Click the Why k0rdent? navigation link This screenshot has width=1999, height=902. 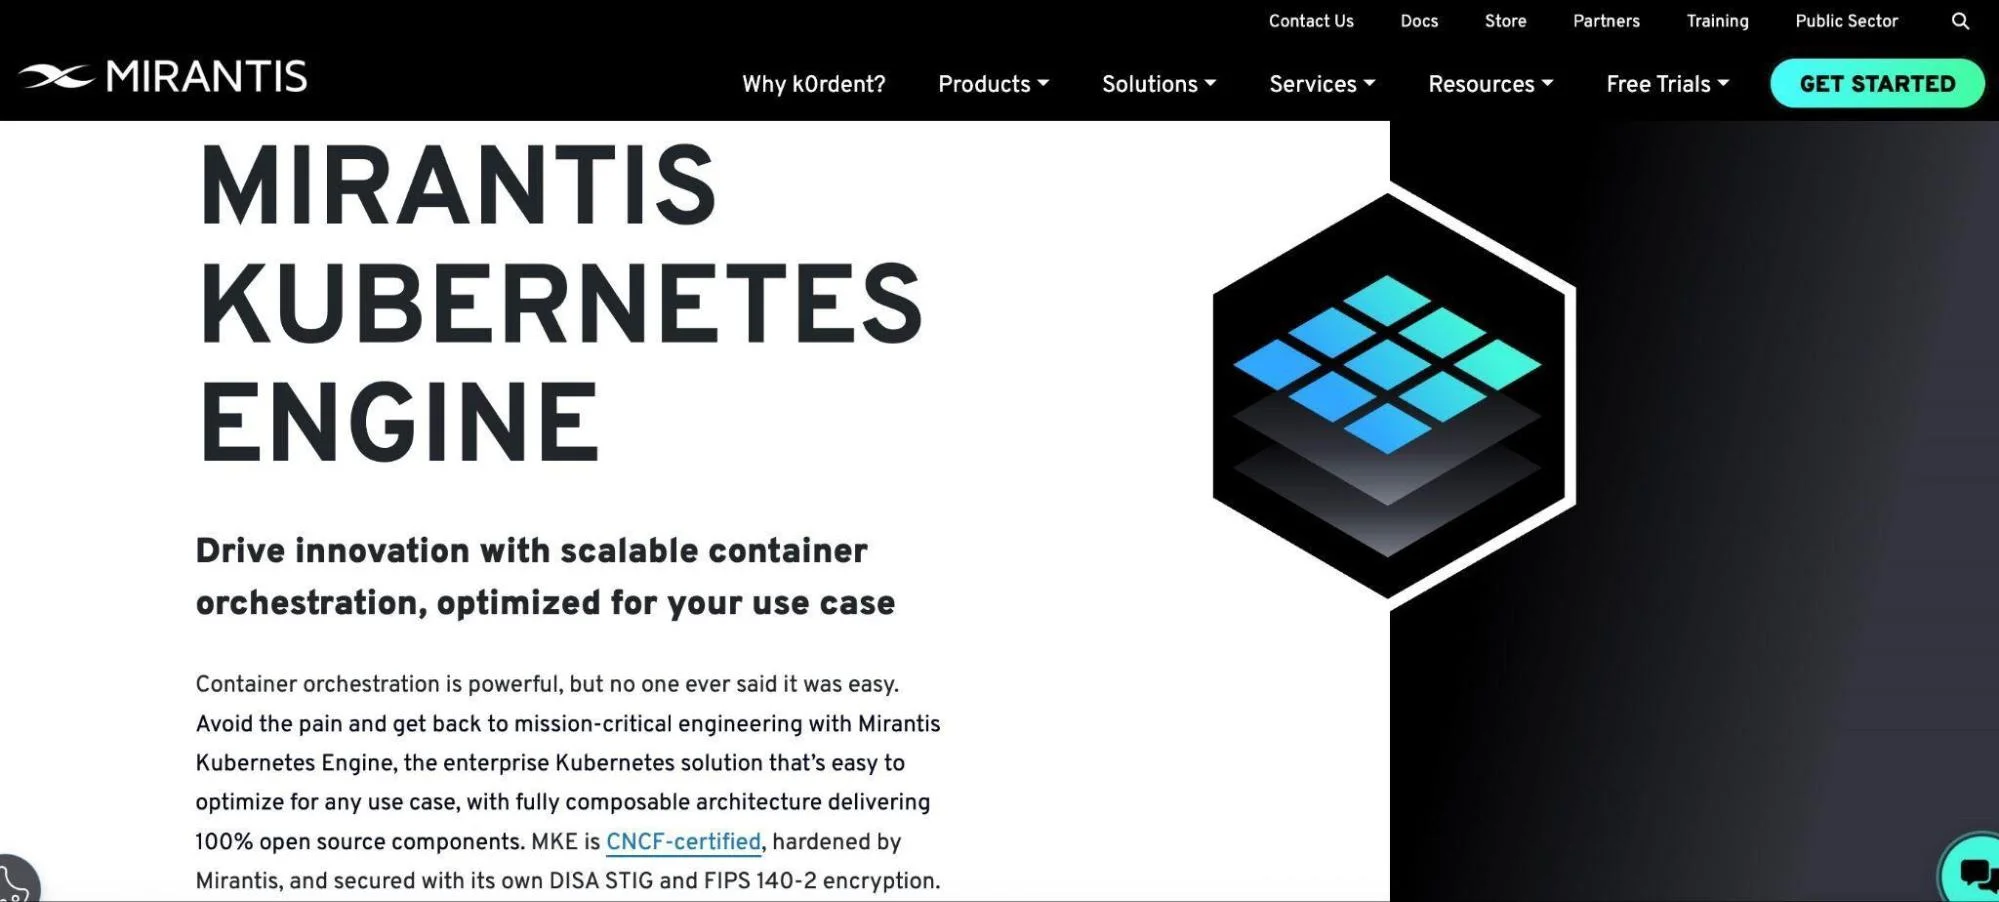(x=813, y=84)
